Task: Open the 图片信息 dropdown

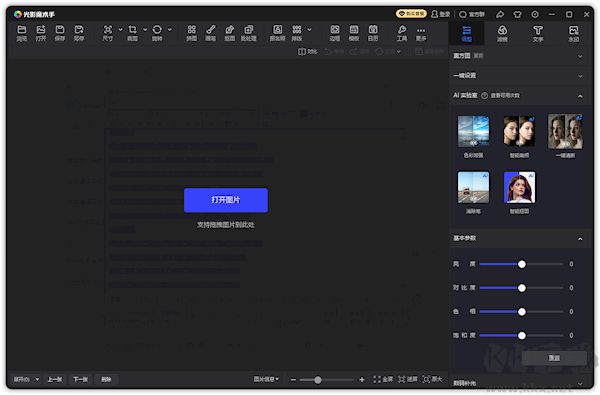Action: pyautogui.click(x=266, y=379)
